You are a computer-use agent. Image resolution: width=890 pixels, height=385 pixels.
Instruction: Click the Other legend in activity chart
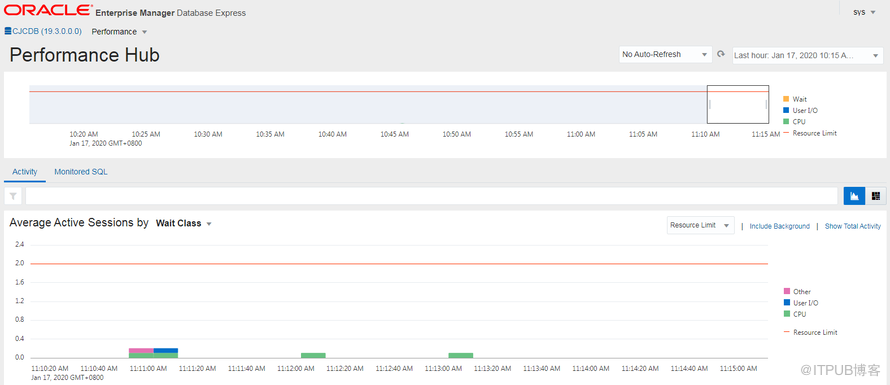[797, 291]
